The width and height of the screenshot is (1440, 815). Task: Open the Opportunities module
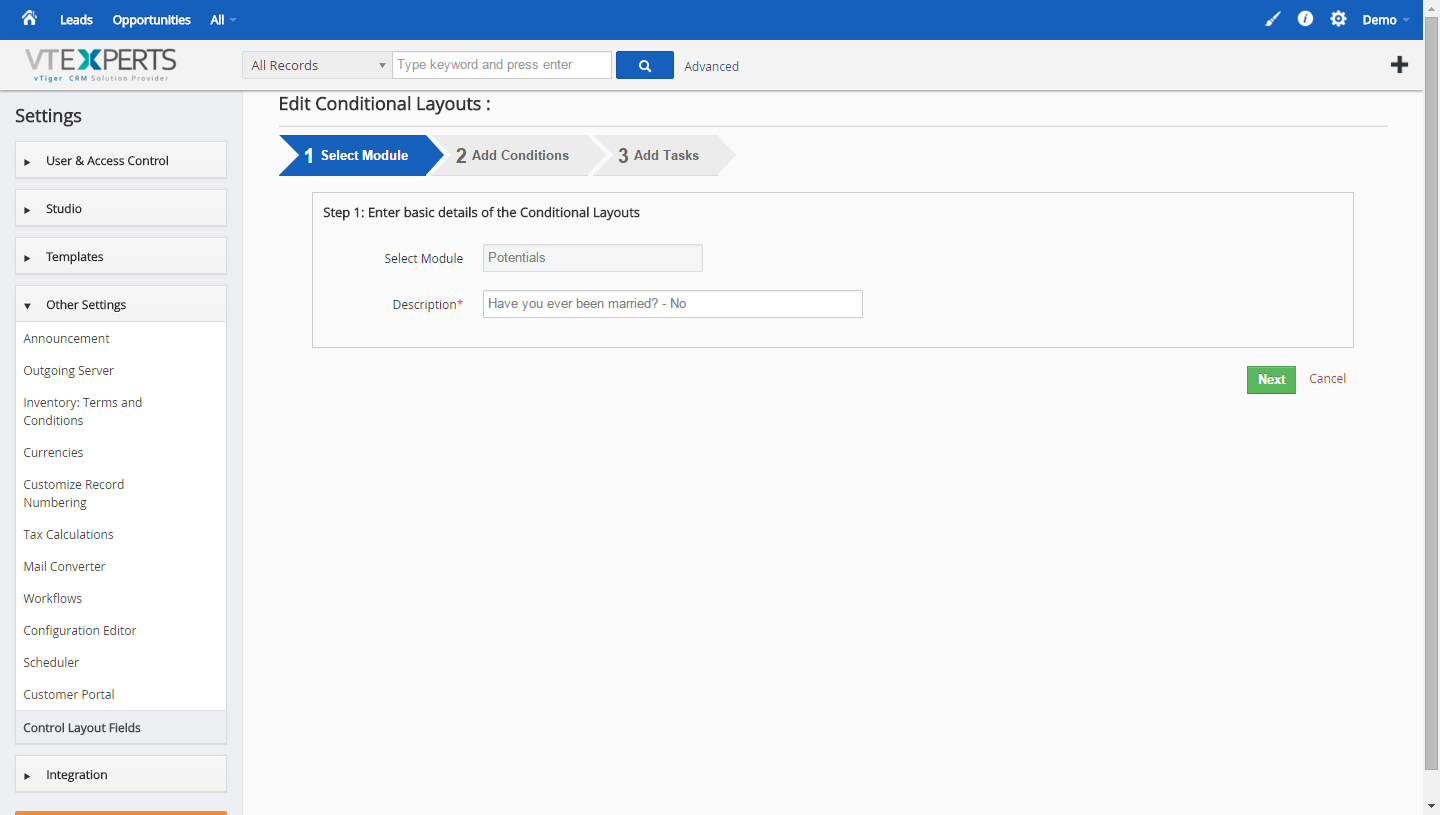pyautogui.click(x=151, y=20)
